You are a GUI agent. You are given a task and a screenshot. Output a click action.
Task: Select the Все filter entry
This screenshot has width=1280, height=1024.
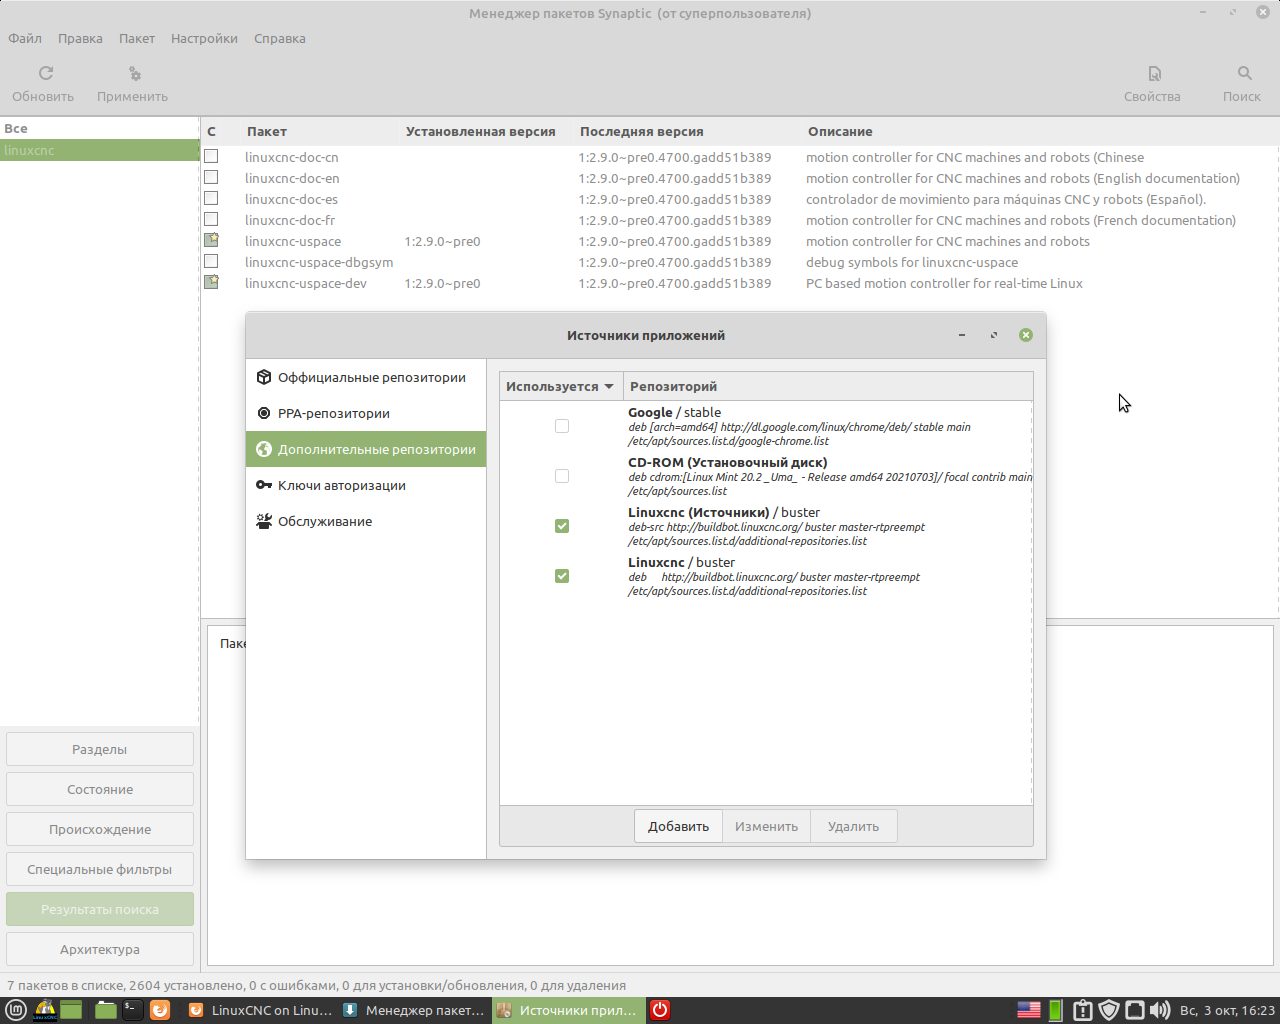(x=100, y=128)
